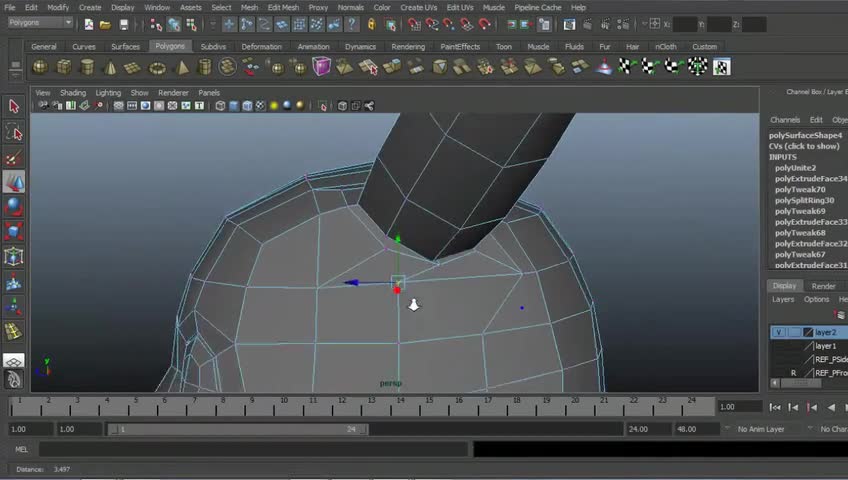Open the viewport Shading menu

pos(73,93)
